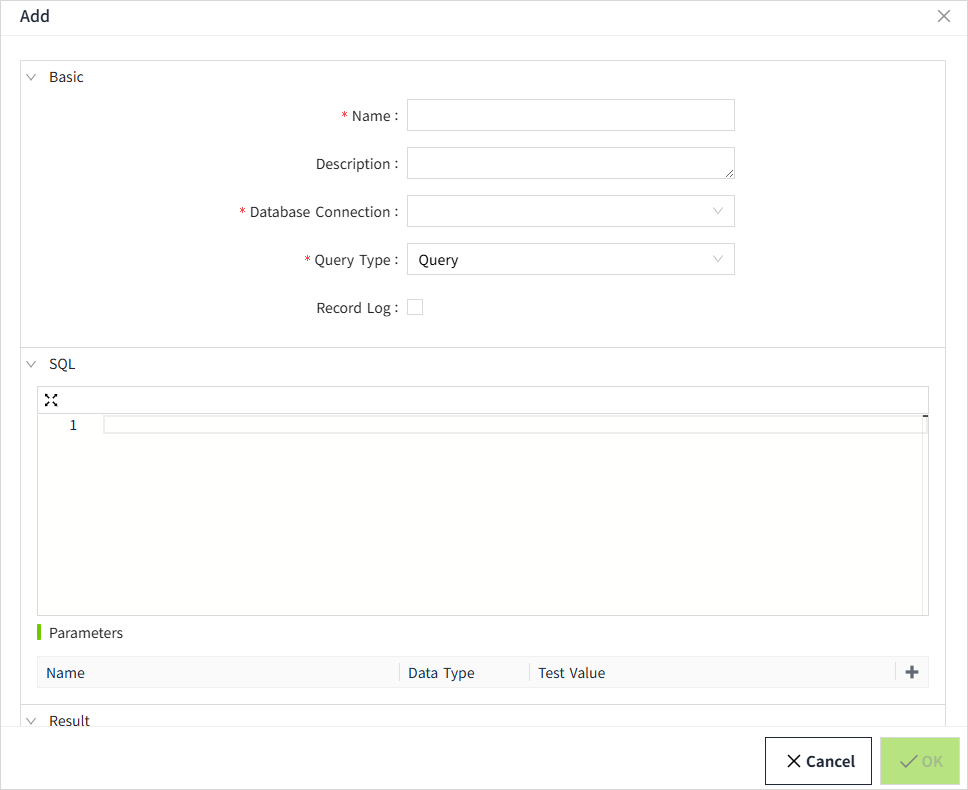Close the Add dialog with X icon
The image size is (968, 790).
pos(943,16)
